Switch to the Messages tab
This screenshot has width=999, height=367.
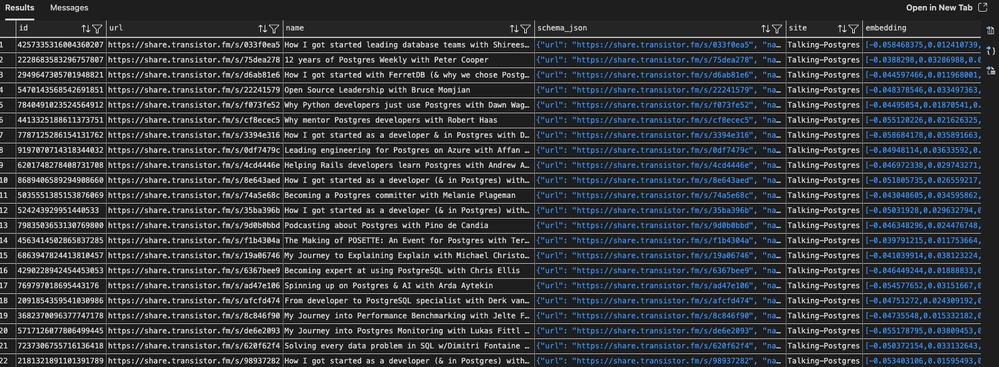pos(69,8)
